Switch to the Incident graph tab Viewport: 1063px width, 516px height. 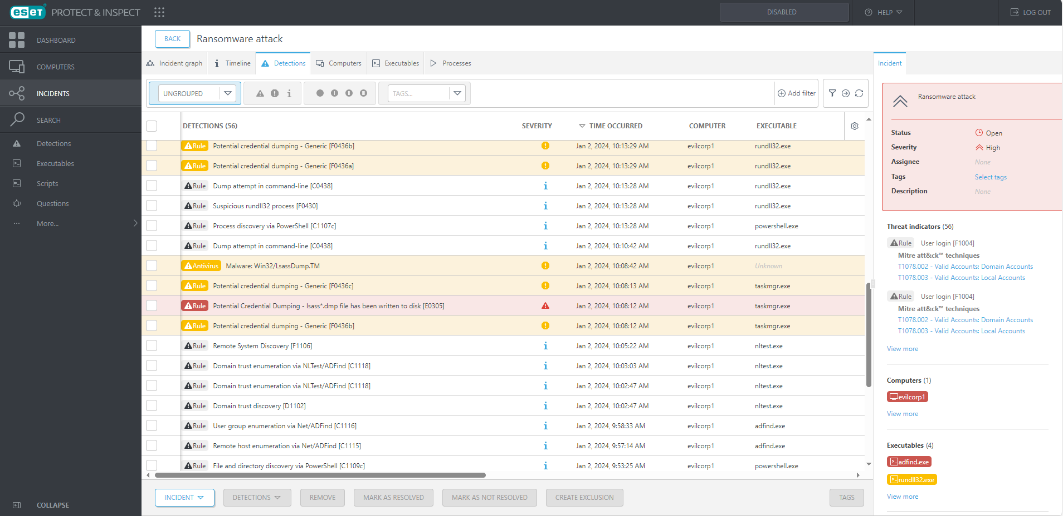click(x=175, y=63)
